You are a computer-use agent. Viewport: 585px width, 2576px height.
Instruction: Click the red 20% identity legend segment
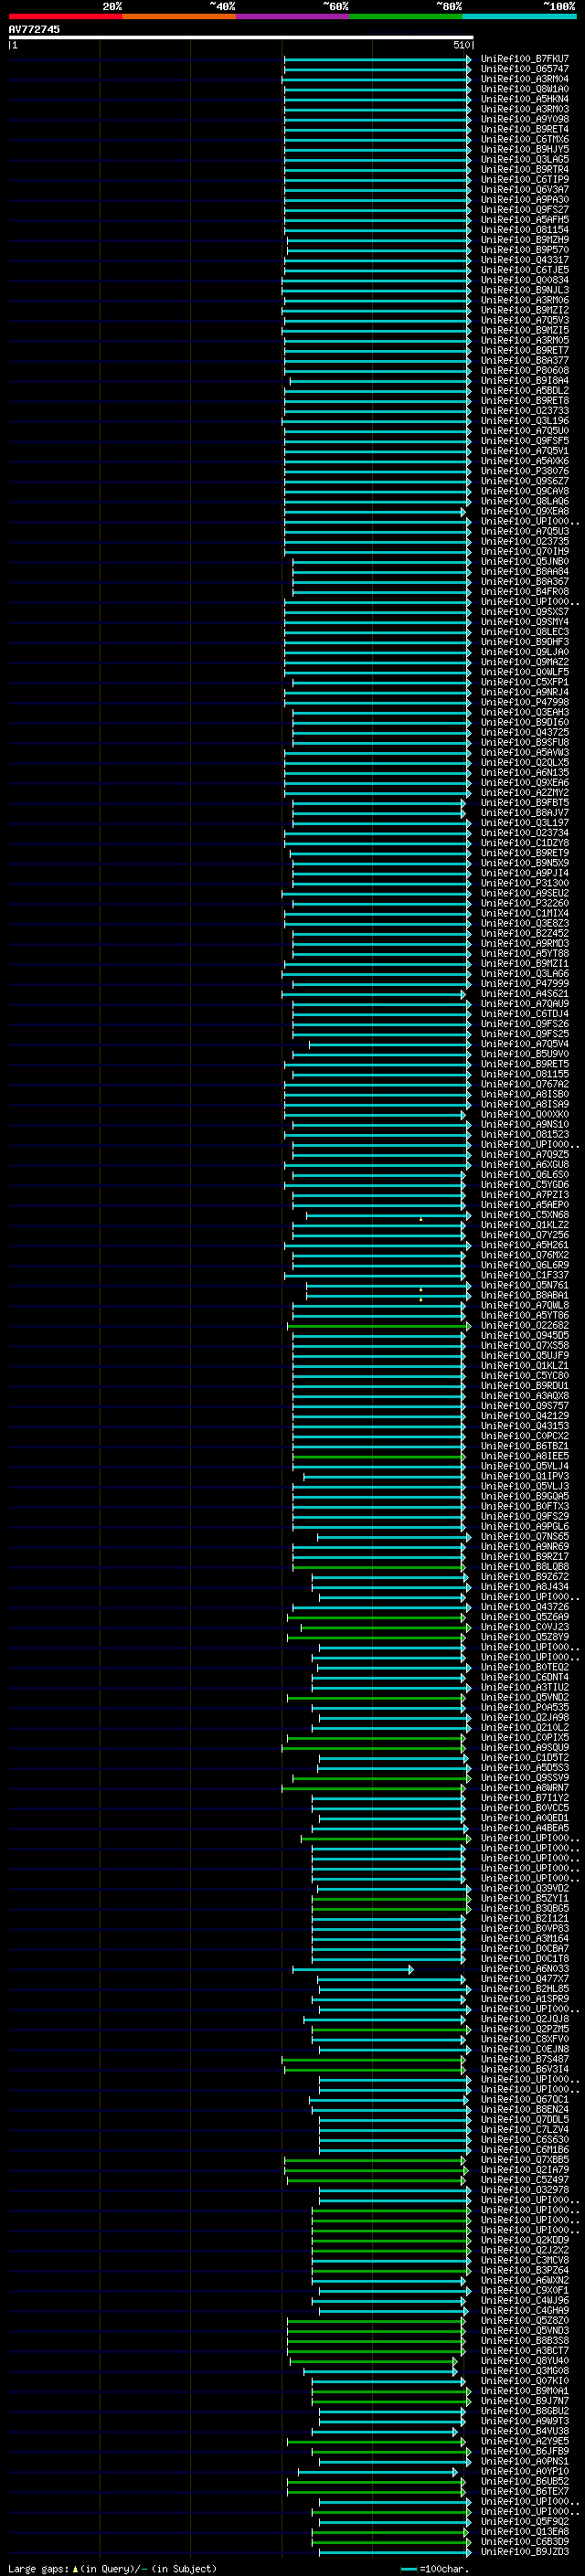(x=65, y=16)
